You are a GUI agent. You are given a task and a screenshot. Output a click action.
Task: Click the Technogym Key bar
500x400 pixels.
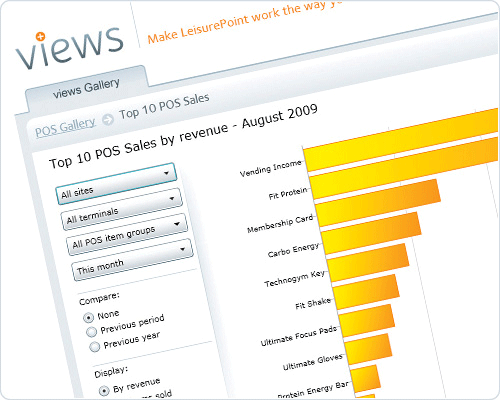pos(368,263)
